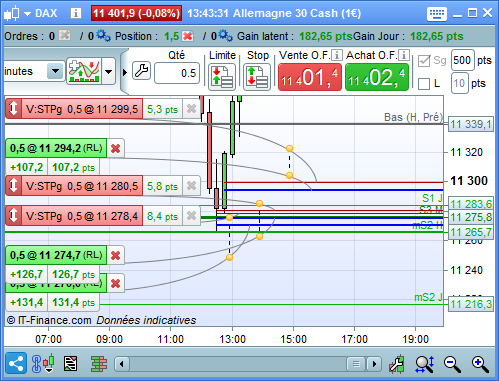Screen dimensions: 499x381
Task: Toggle the Sg guaranteed stop checkbox
Action: point(424,61)
